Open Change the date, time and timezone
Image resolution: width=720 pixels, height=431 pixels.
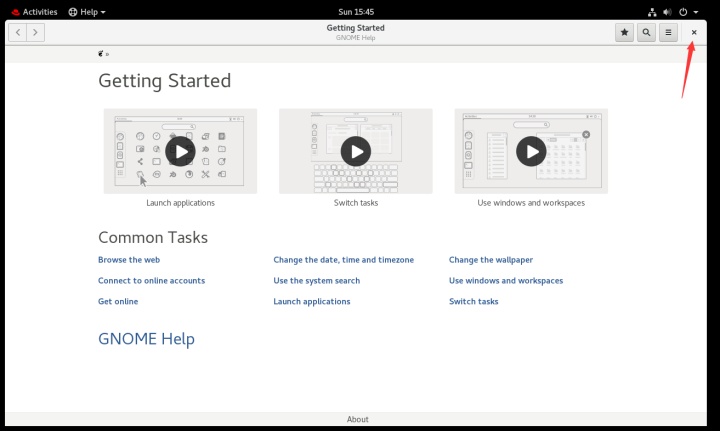pos(343,260)
